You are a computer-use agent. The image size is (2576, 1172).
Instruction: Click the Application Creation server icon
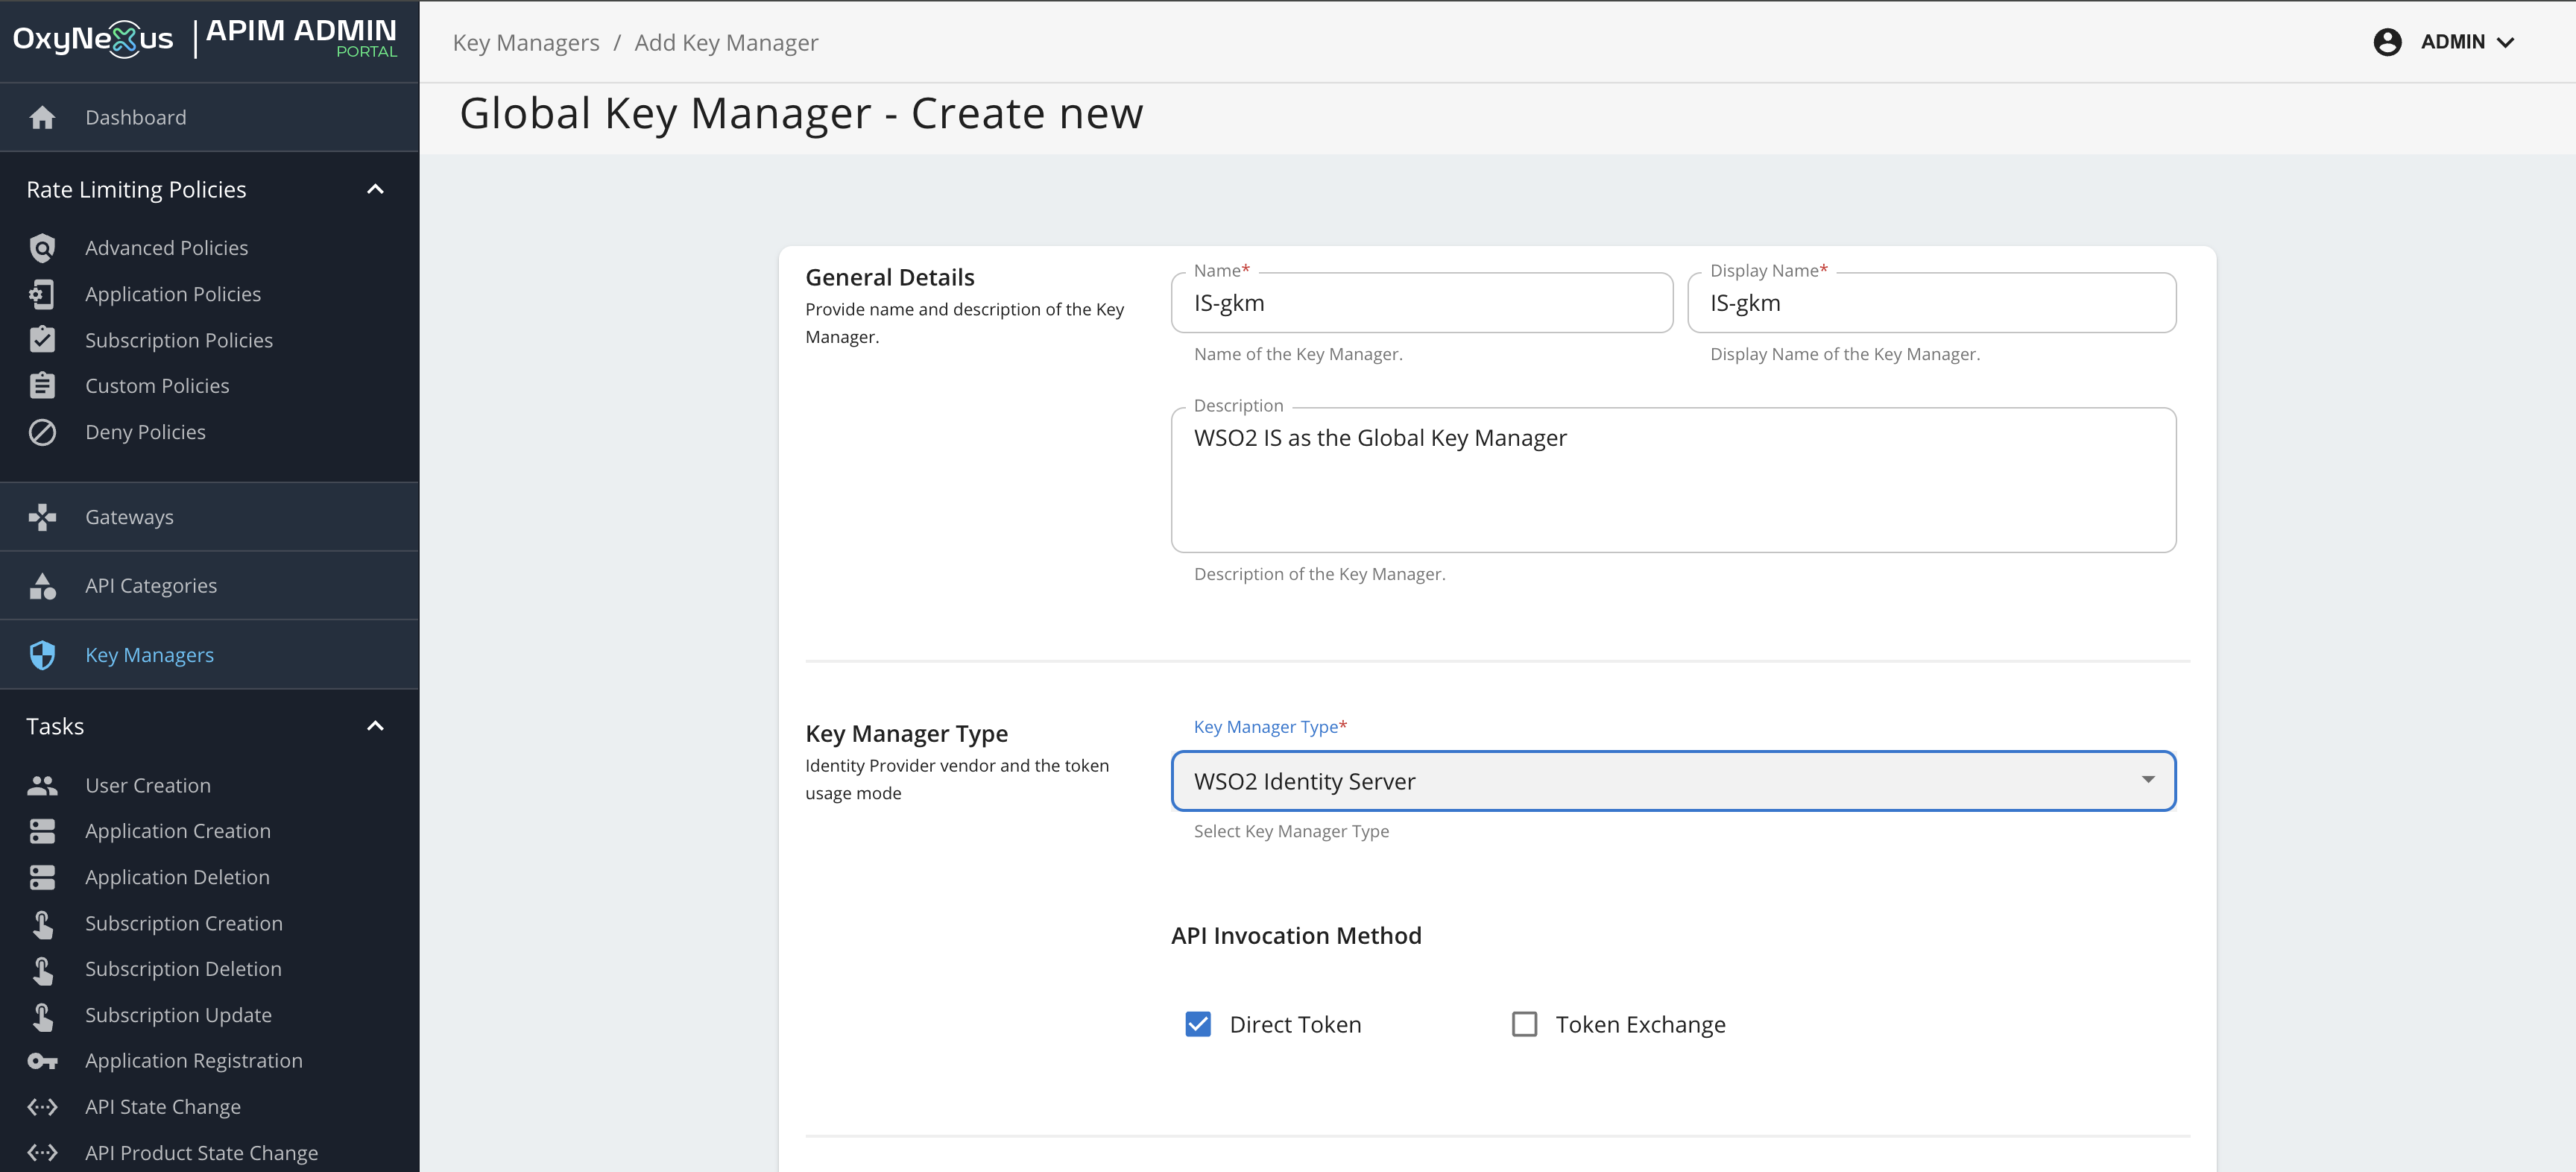[42, 831]
